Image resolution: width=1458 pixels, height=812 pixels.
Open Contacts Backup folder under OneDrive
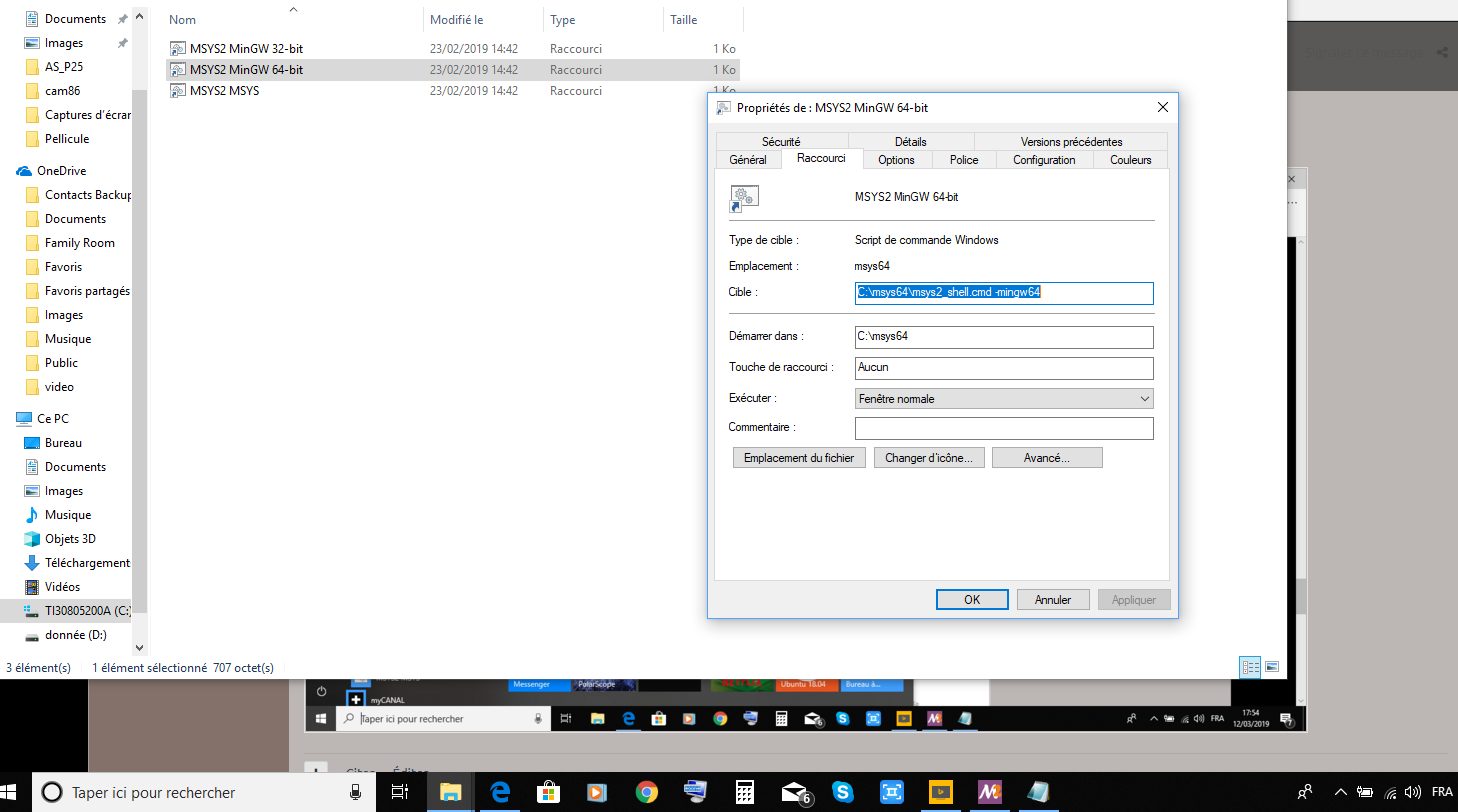(x=88, y=195)
